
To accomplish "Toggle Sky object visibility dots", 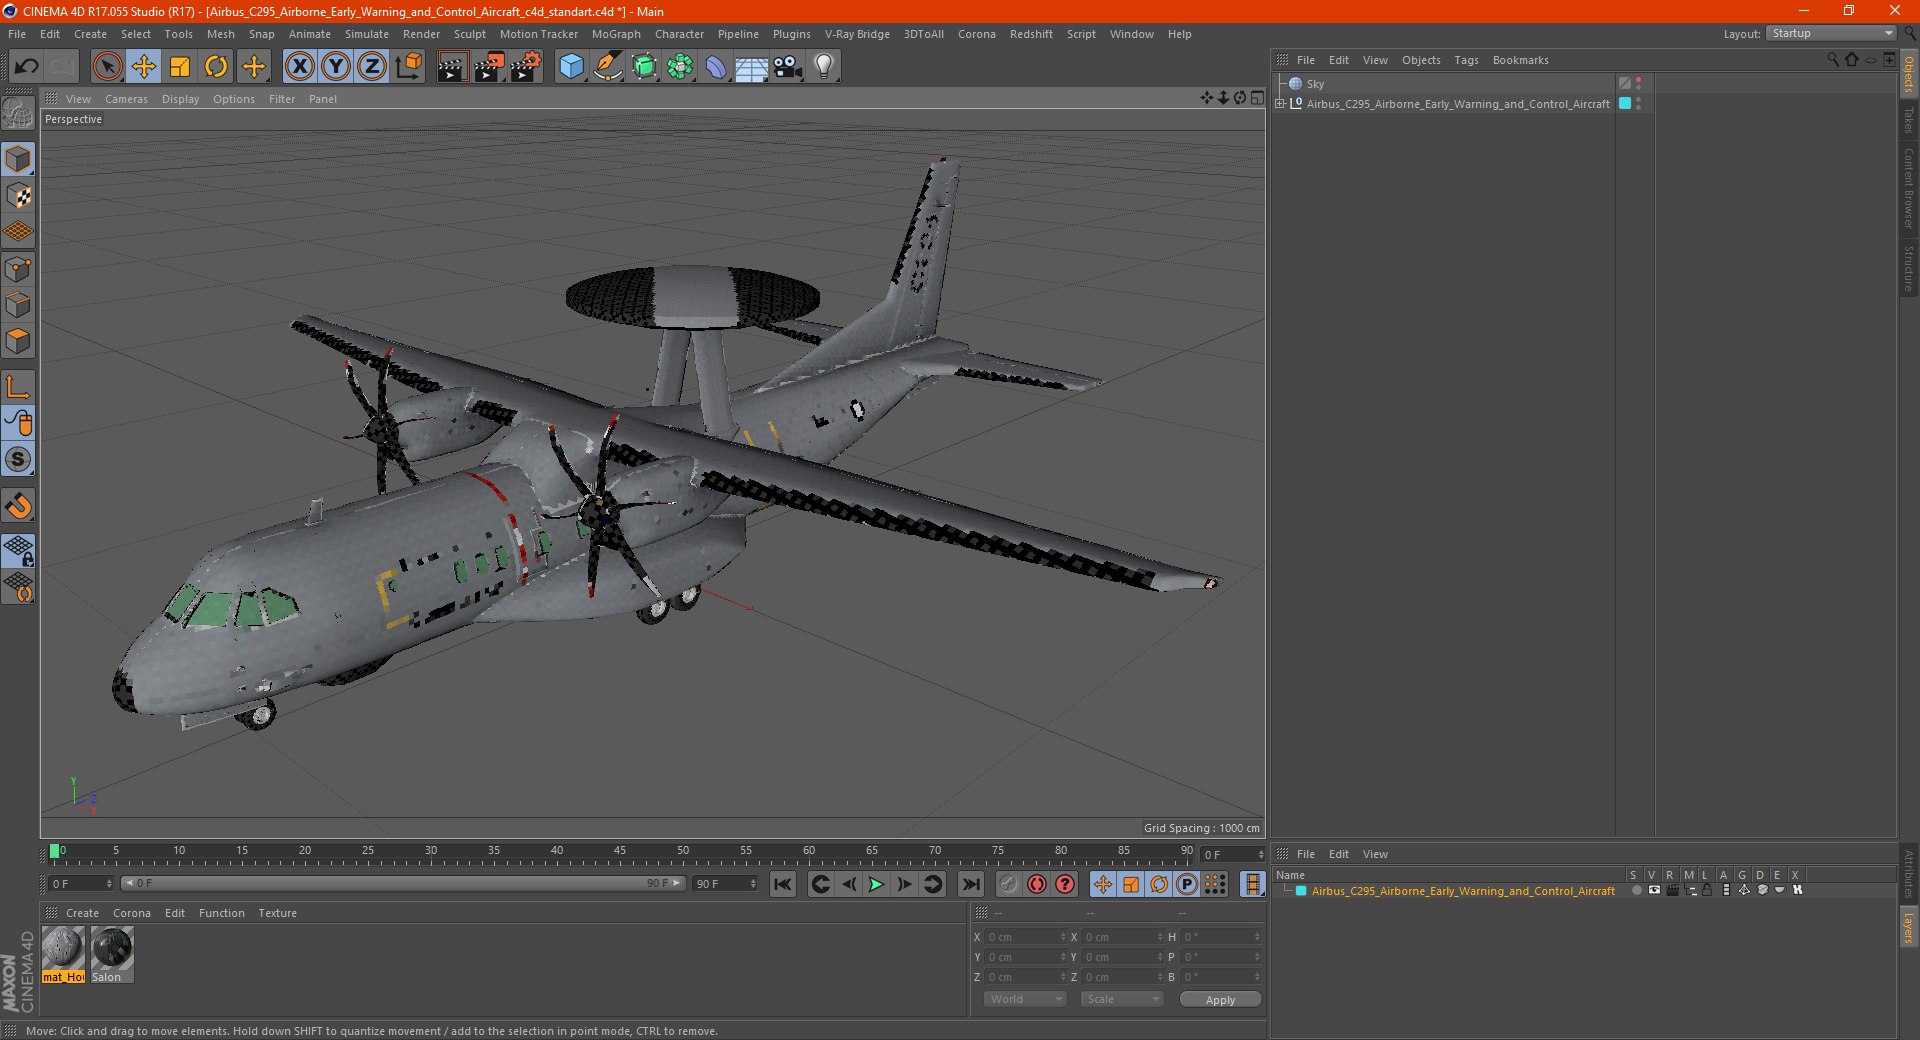I will 1638,84.
